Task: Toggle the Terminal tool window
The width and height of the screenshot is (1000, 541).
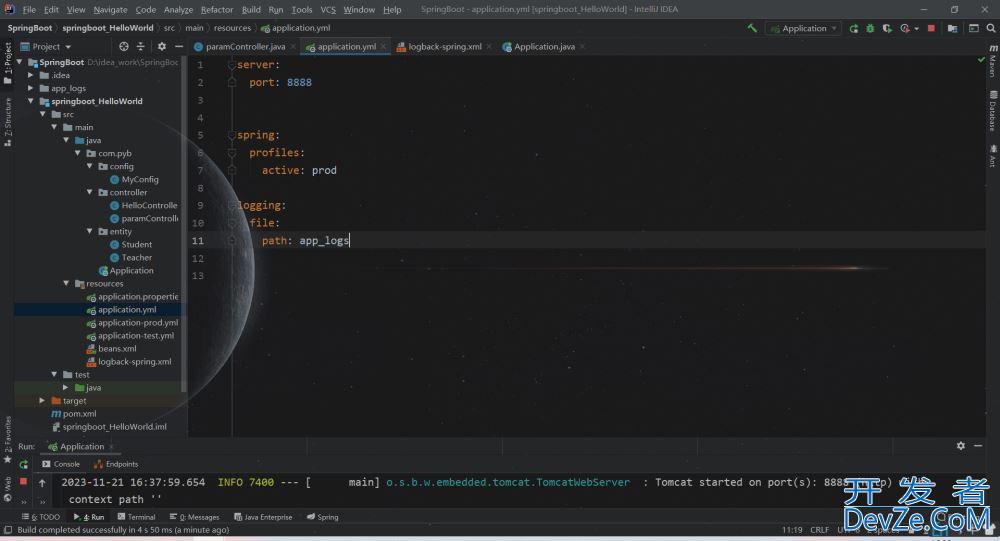Action: (136, 517)
